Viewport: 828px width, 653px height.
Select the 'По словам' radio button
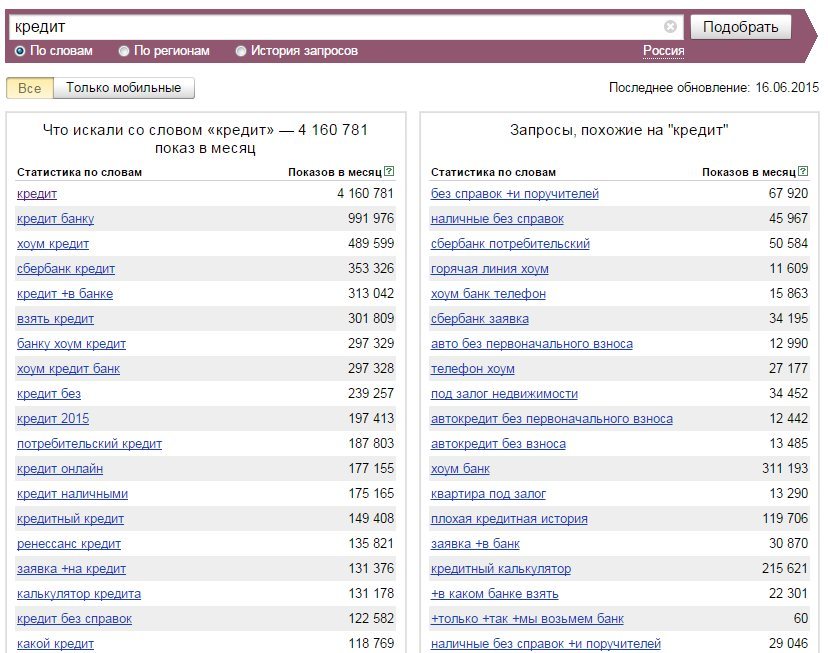[x=20, y=51]
